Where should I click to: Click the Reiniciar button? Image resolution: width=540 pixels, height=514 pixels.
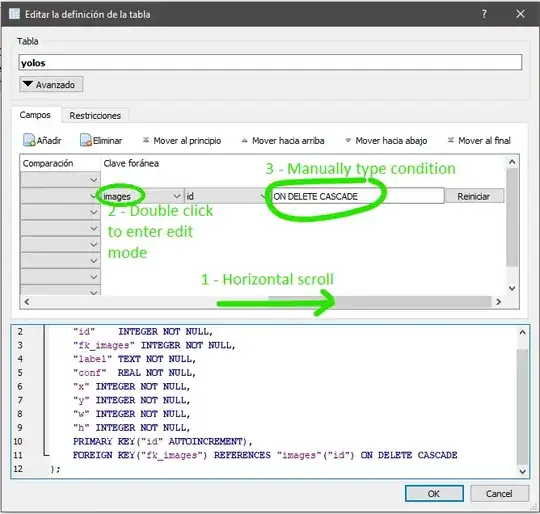click(474, 196)
